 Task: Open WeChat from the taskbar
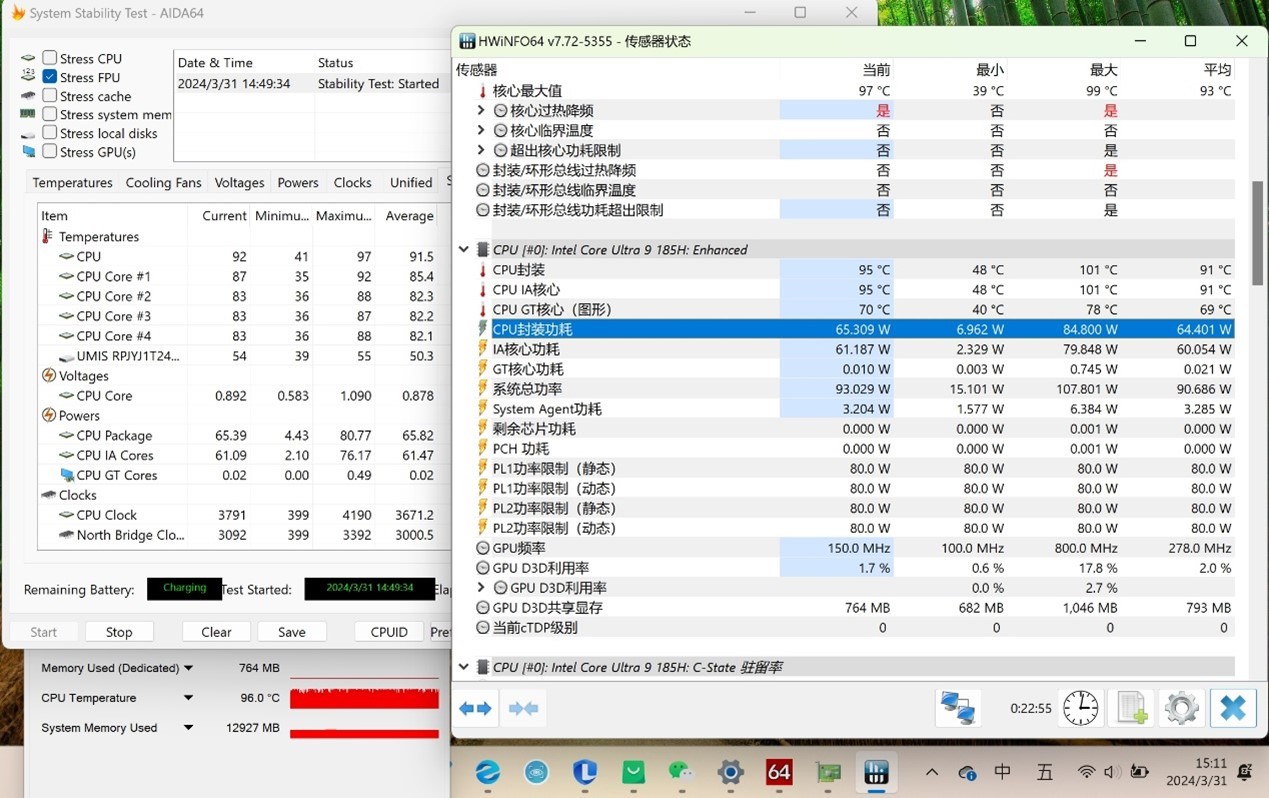pyautogui.click(x=681, y=772)
